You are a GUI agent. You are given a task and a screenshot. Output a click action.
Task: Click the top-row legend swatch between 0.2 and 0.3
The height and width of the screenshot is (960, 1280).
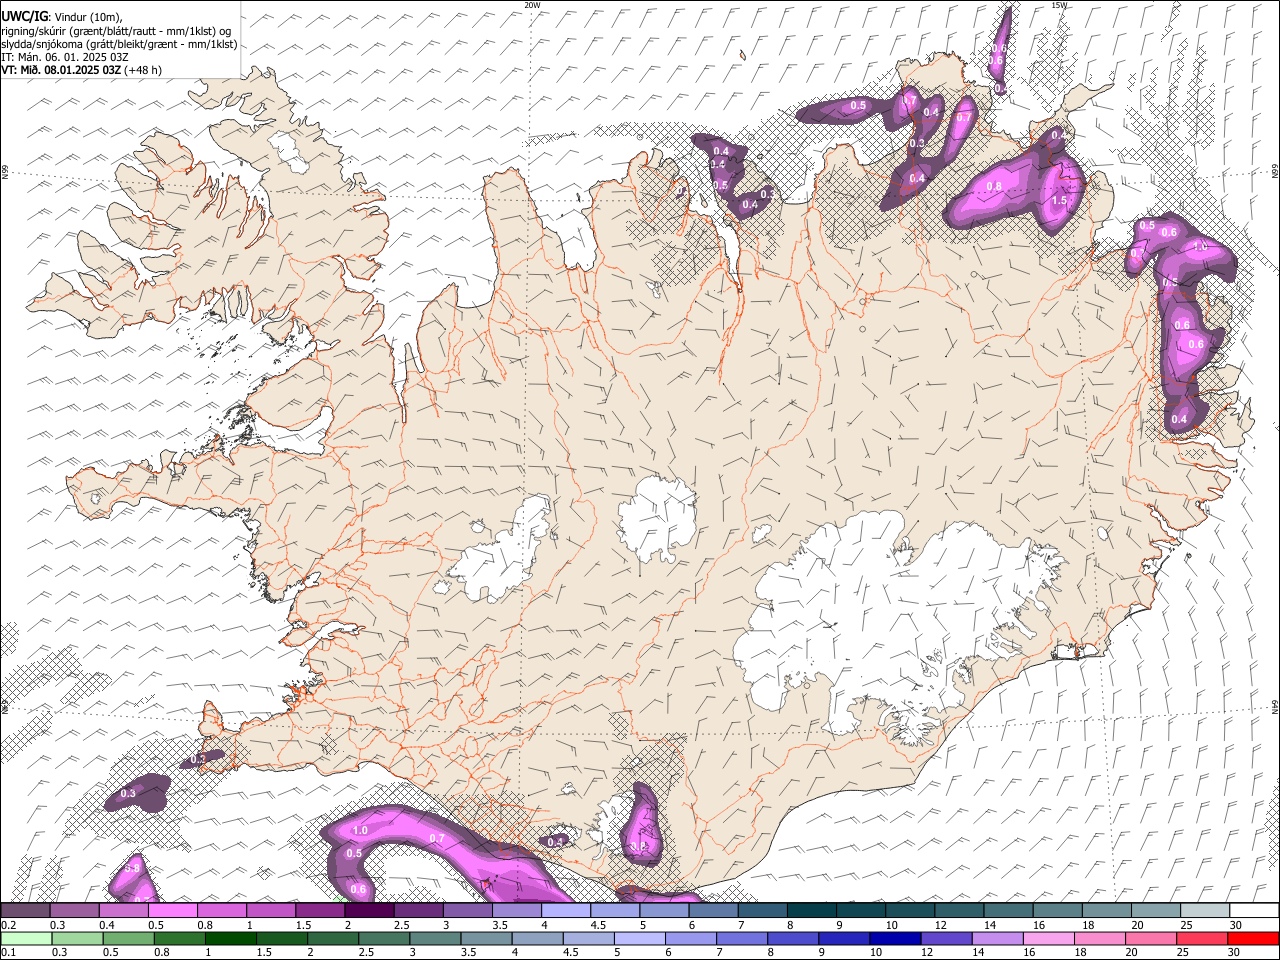[x=26, y=911]
